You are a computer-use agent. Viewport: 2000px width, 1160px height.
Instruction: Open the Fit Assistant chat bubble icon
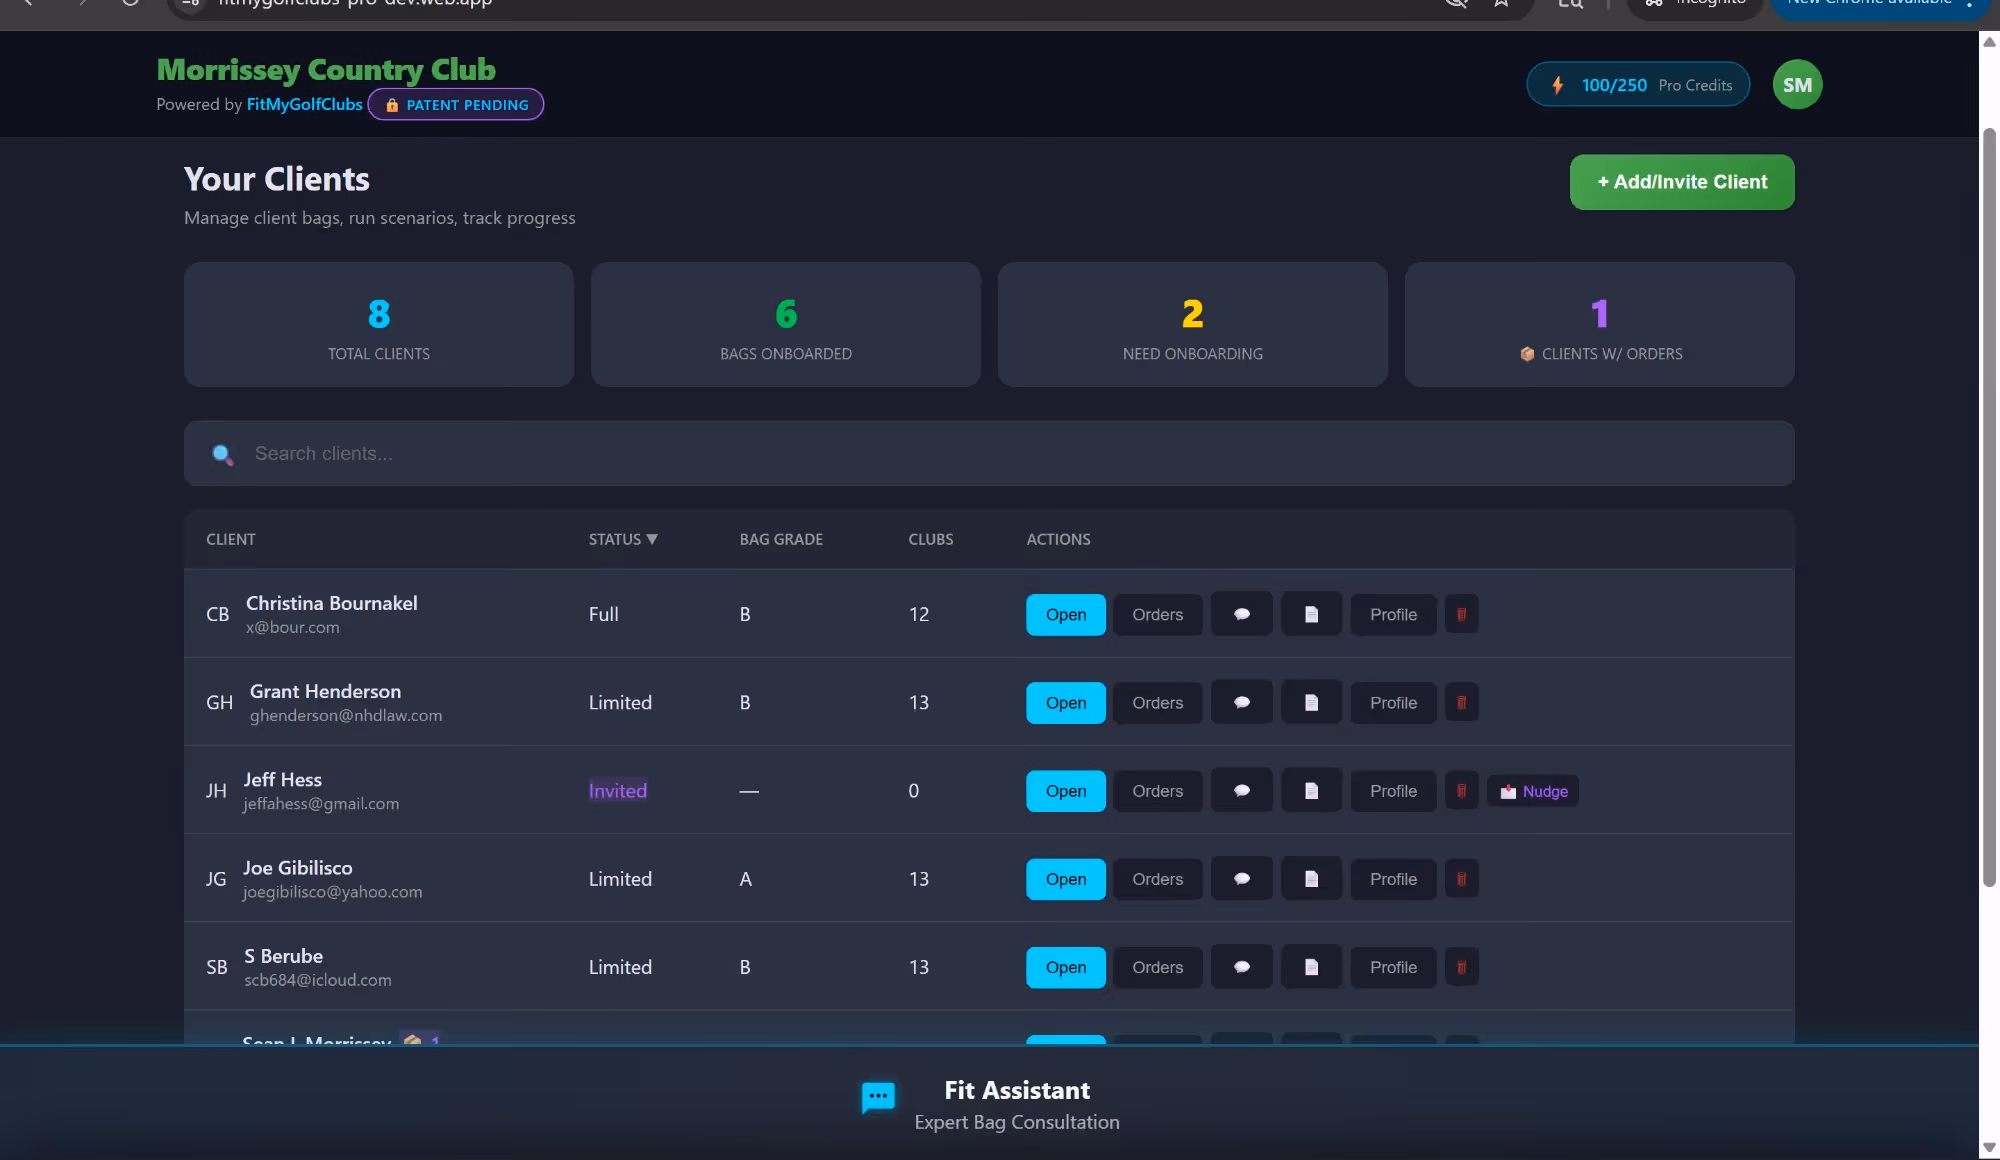(x=877, y=1096)
